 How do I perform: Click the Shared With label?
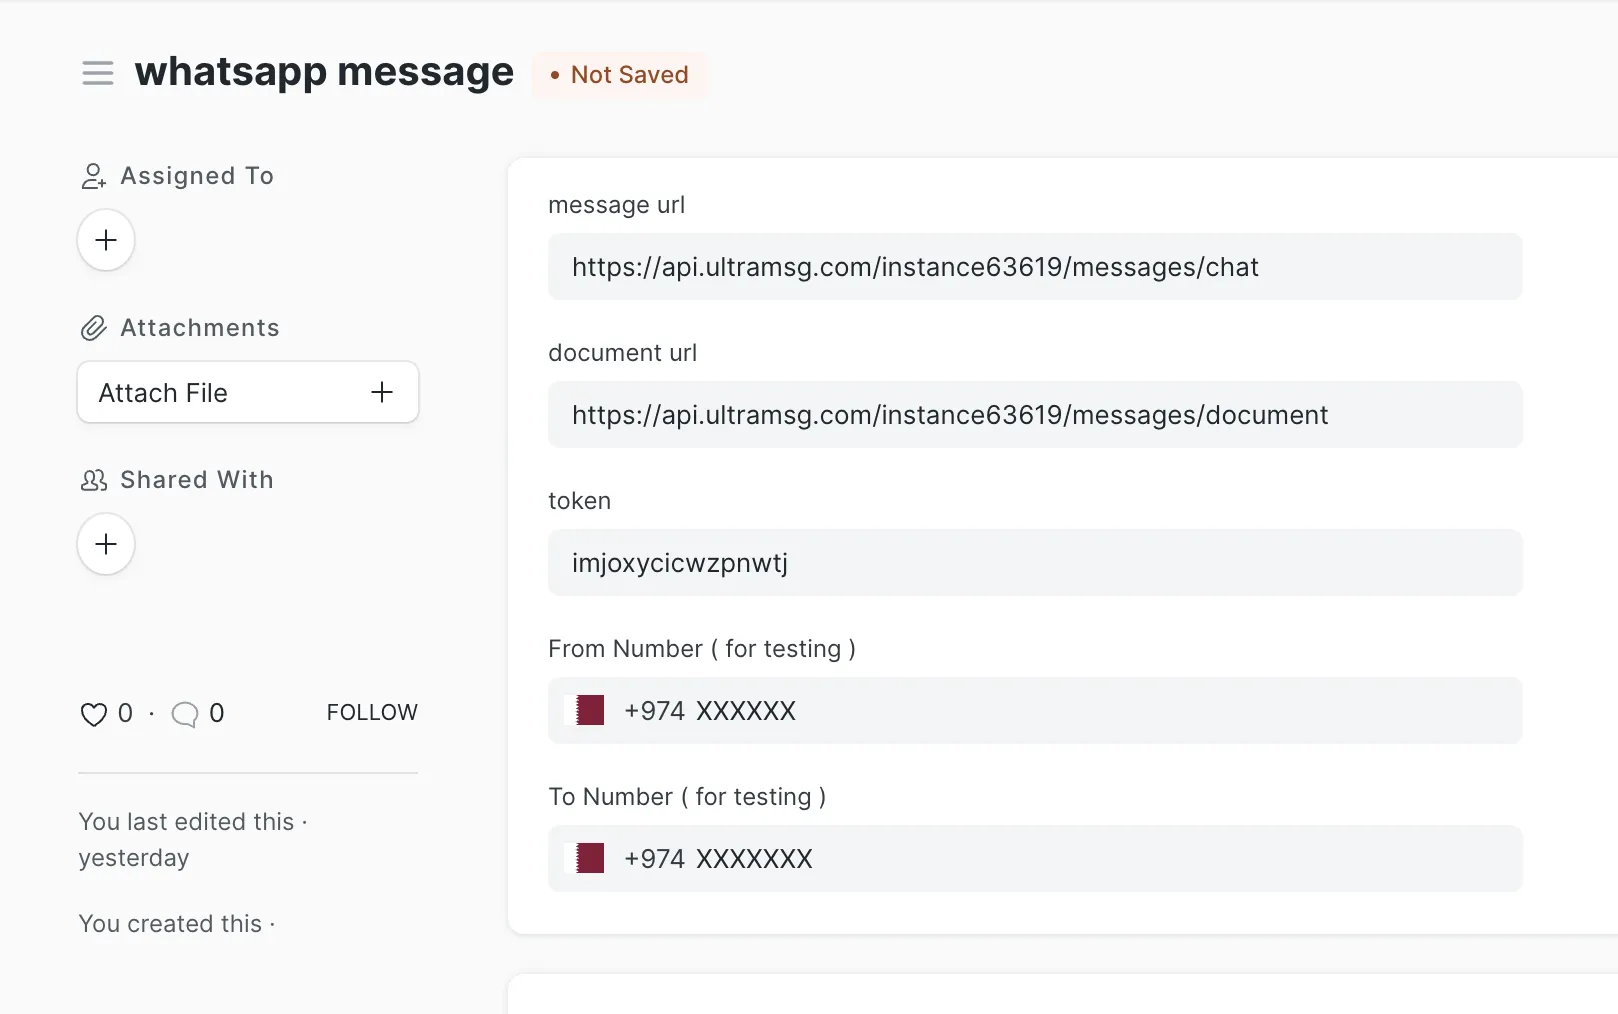(x=197, y=480)
